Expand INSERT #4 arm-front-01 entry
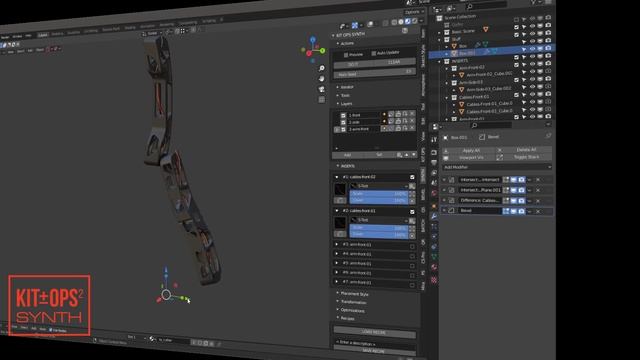The image size is (640, 360). (337, 253)
